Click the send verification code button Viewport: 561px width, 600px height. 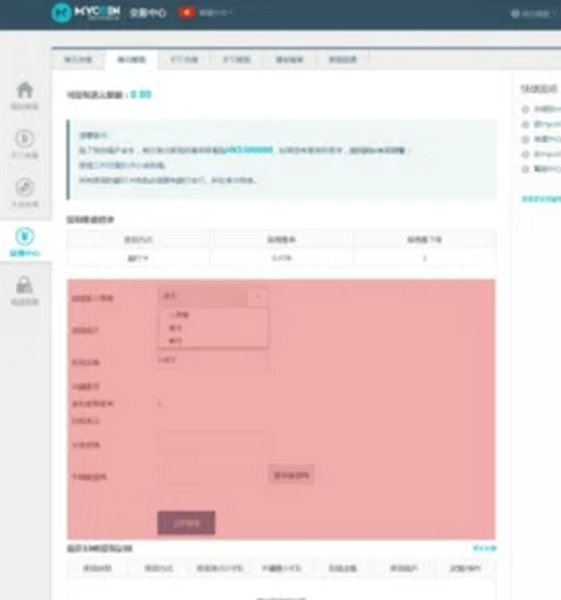[x=291, y=475]
